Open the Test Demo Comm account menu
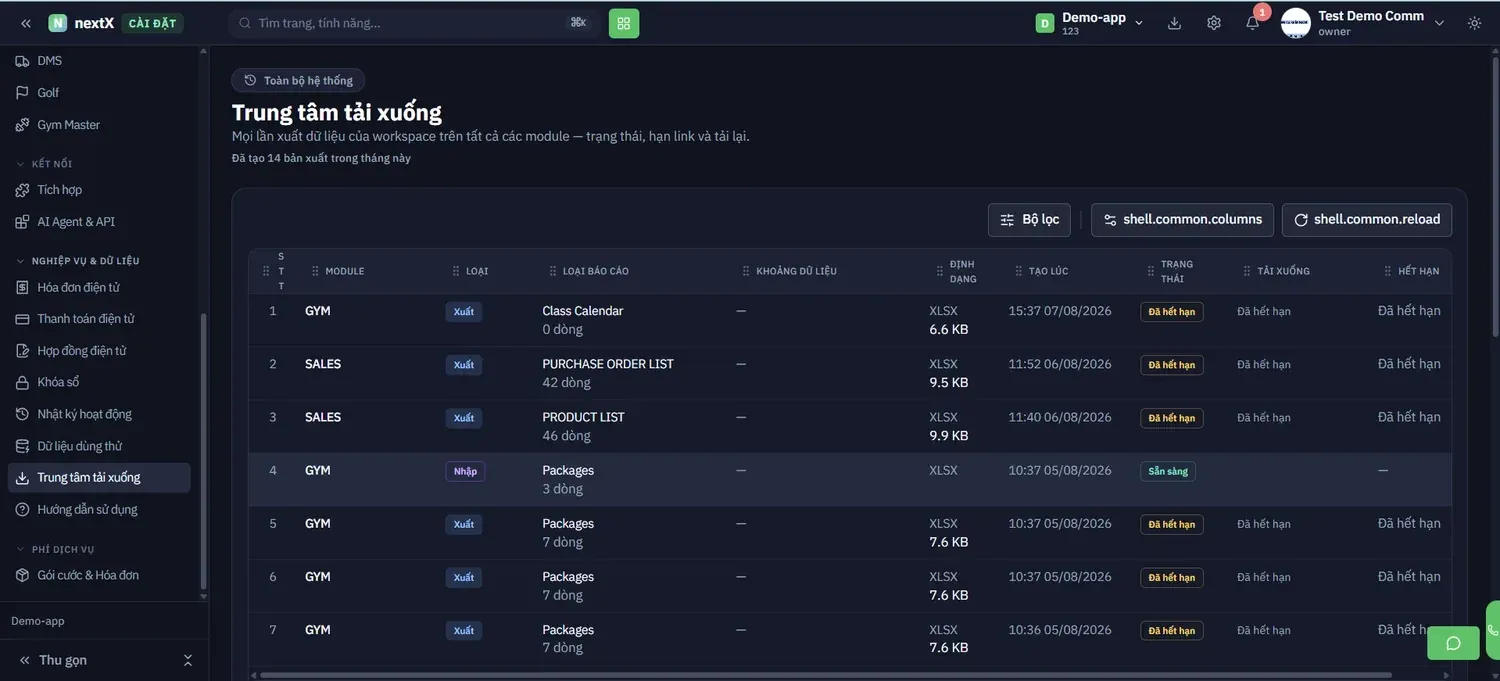 1364,23
